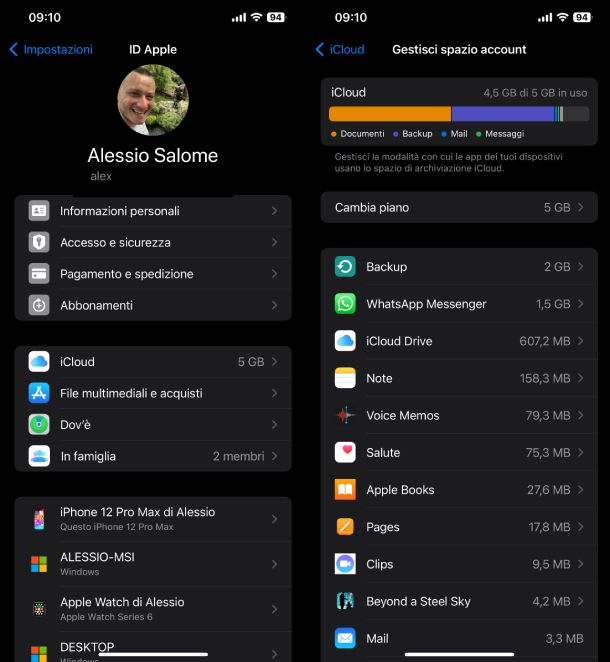Tap the Apple Books icon

[345, 490]
